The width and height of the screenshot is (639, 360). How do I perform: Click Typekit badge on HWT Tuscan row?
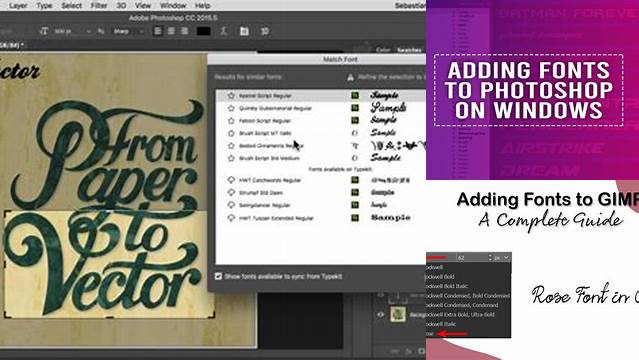(x=355, y=218)
